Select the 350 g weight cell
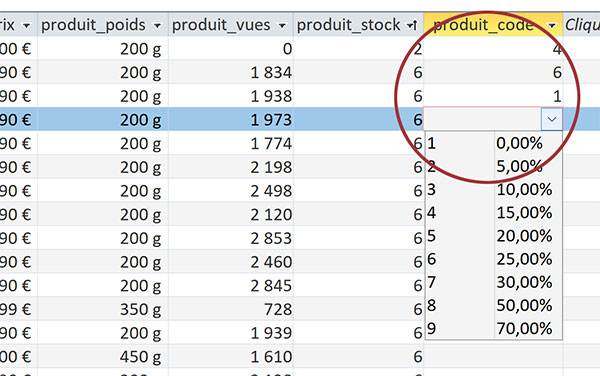The height and width of the screenshot is (376, 600). click(103, 309)
